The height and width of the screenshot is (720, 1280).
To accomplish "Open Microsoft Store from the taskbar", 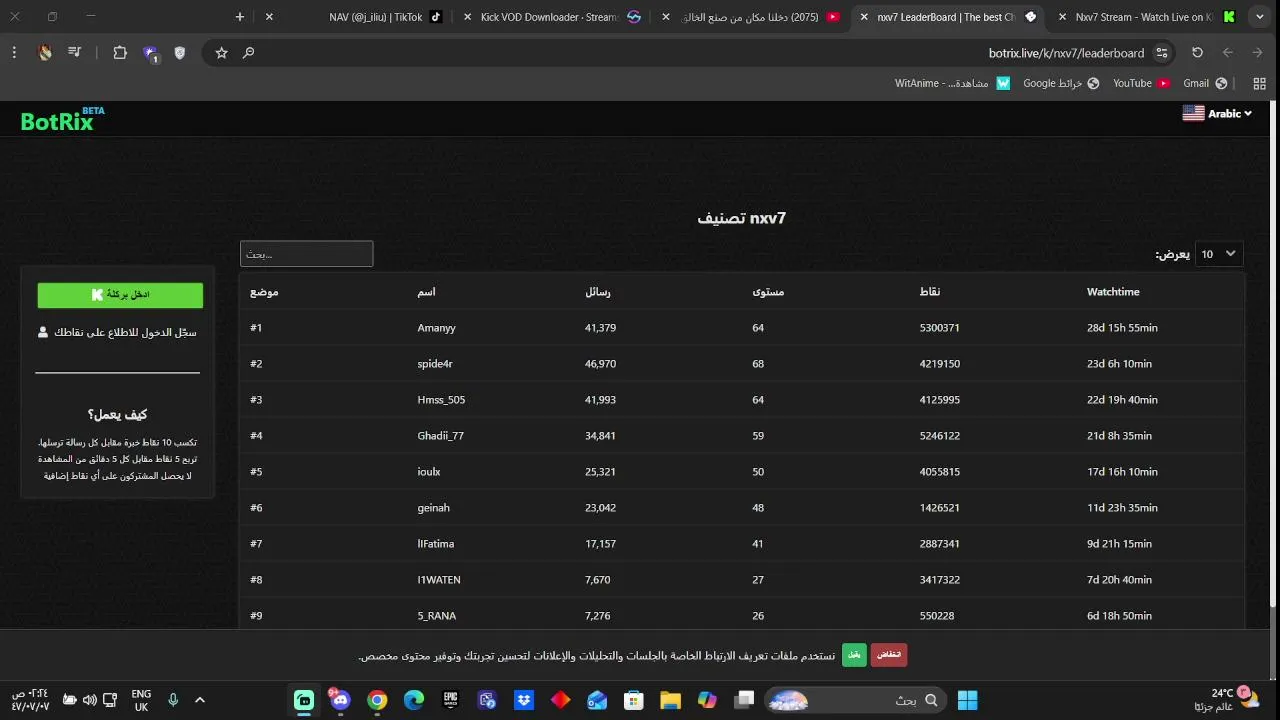I will click(633, 700).
